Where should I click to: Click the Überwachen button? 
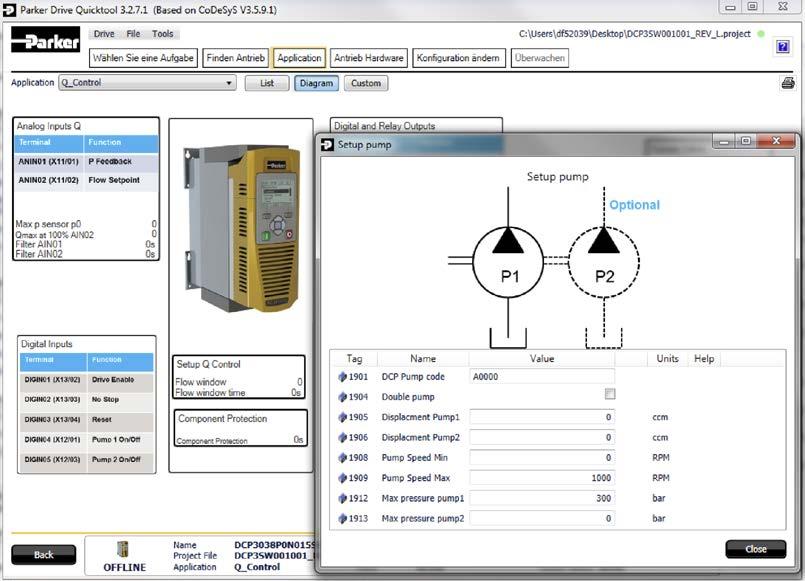540,58
